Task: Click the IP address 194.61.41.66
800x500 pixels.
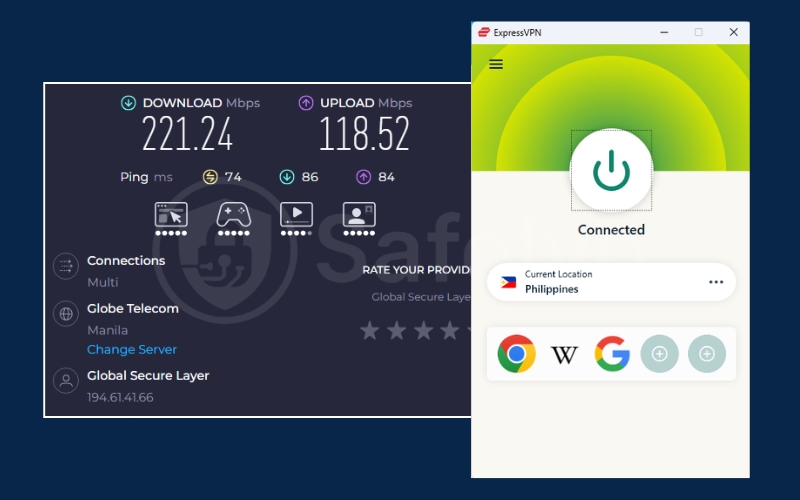Action: (120, 397)
